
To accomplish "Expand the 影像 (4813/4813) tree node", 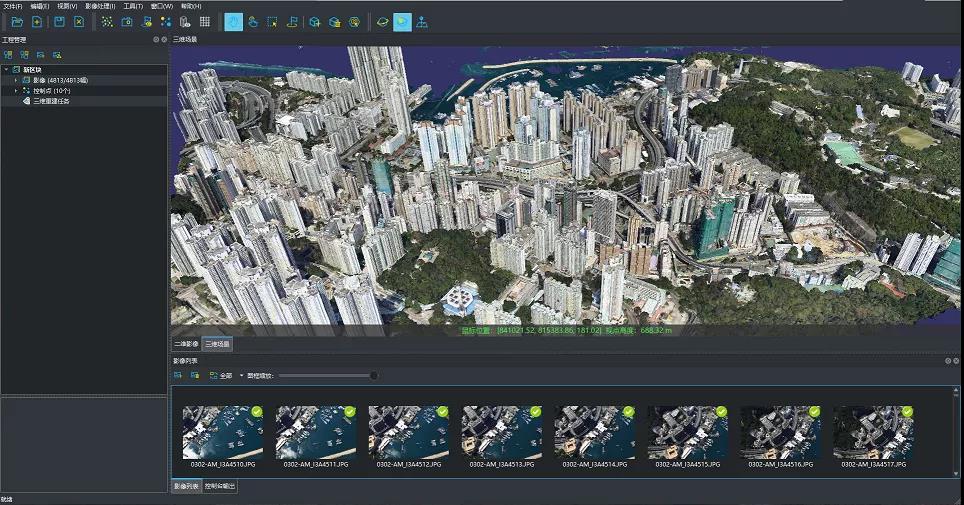I will pyautogui.click(x=16, y=79).
